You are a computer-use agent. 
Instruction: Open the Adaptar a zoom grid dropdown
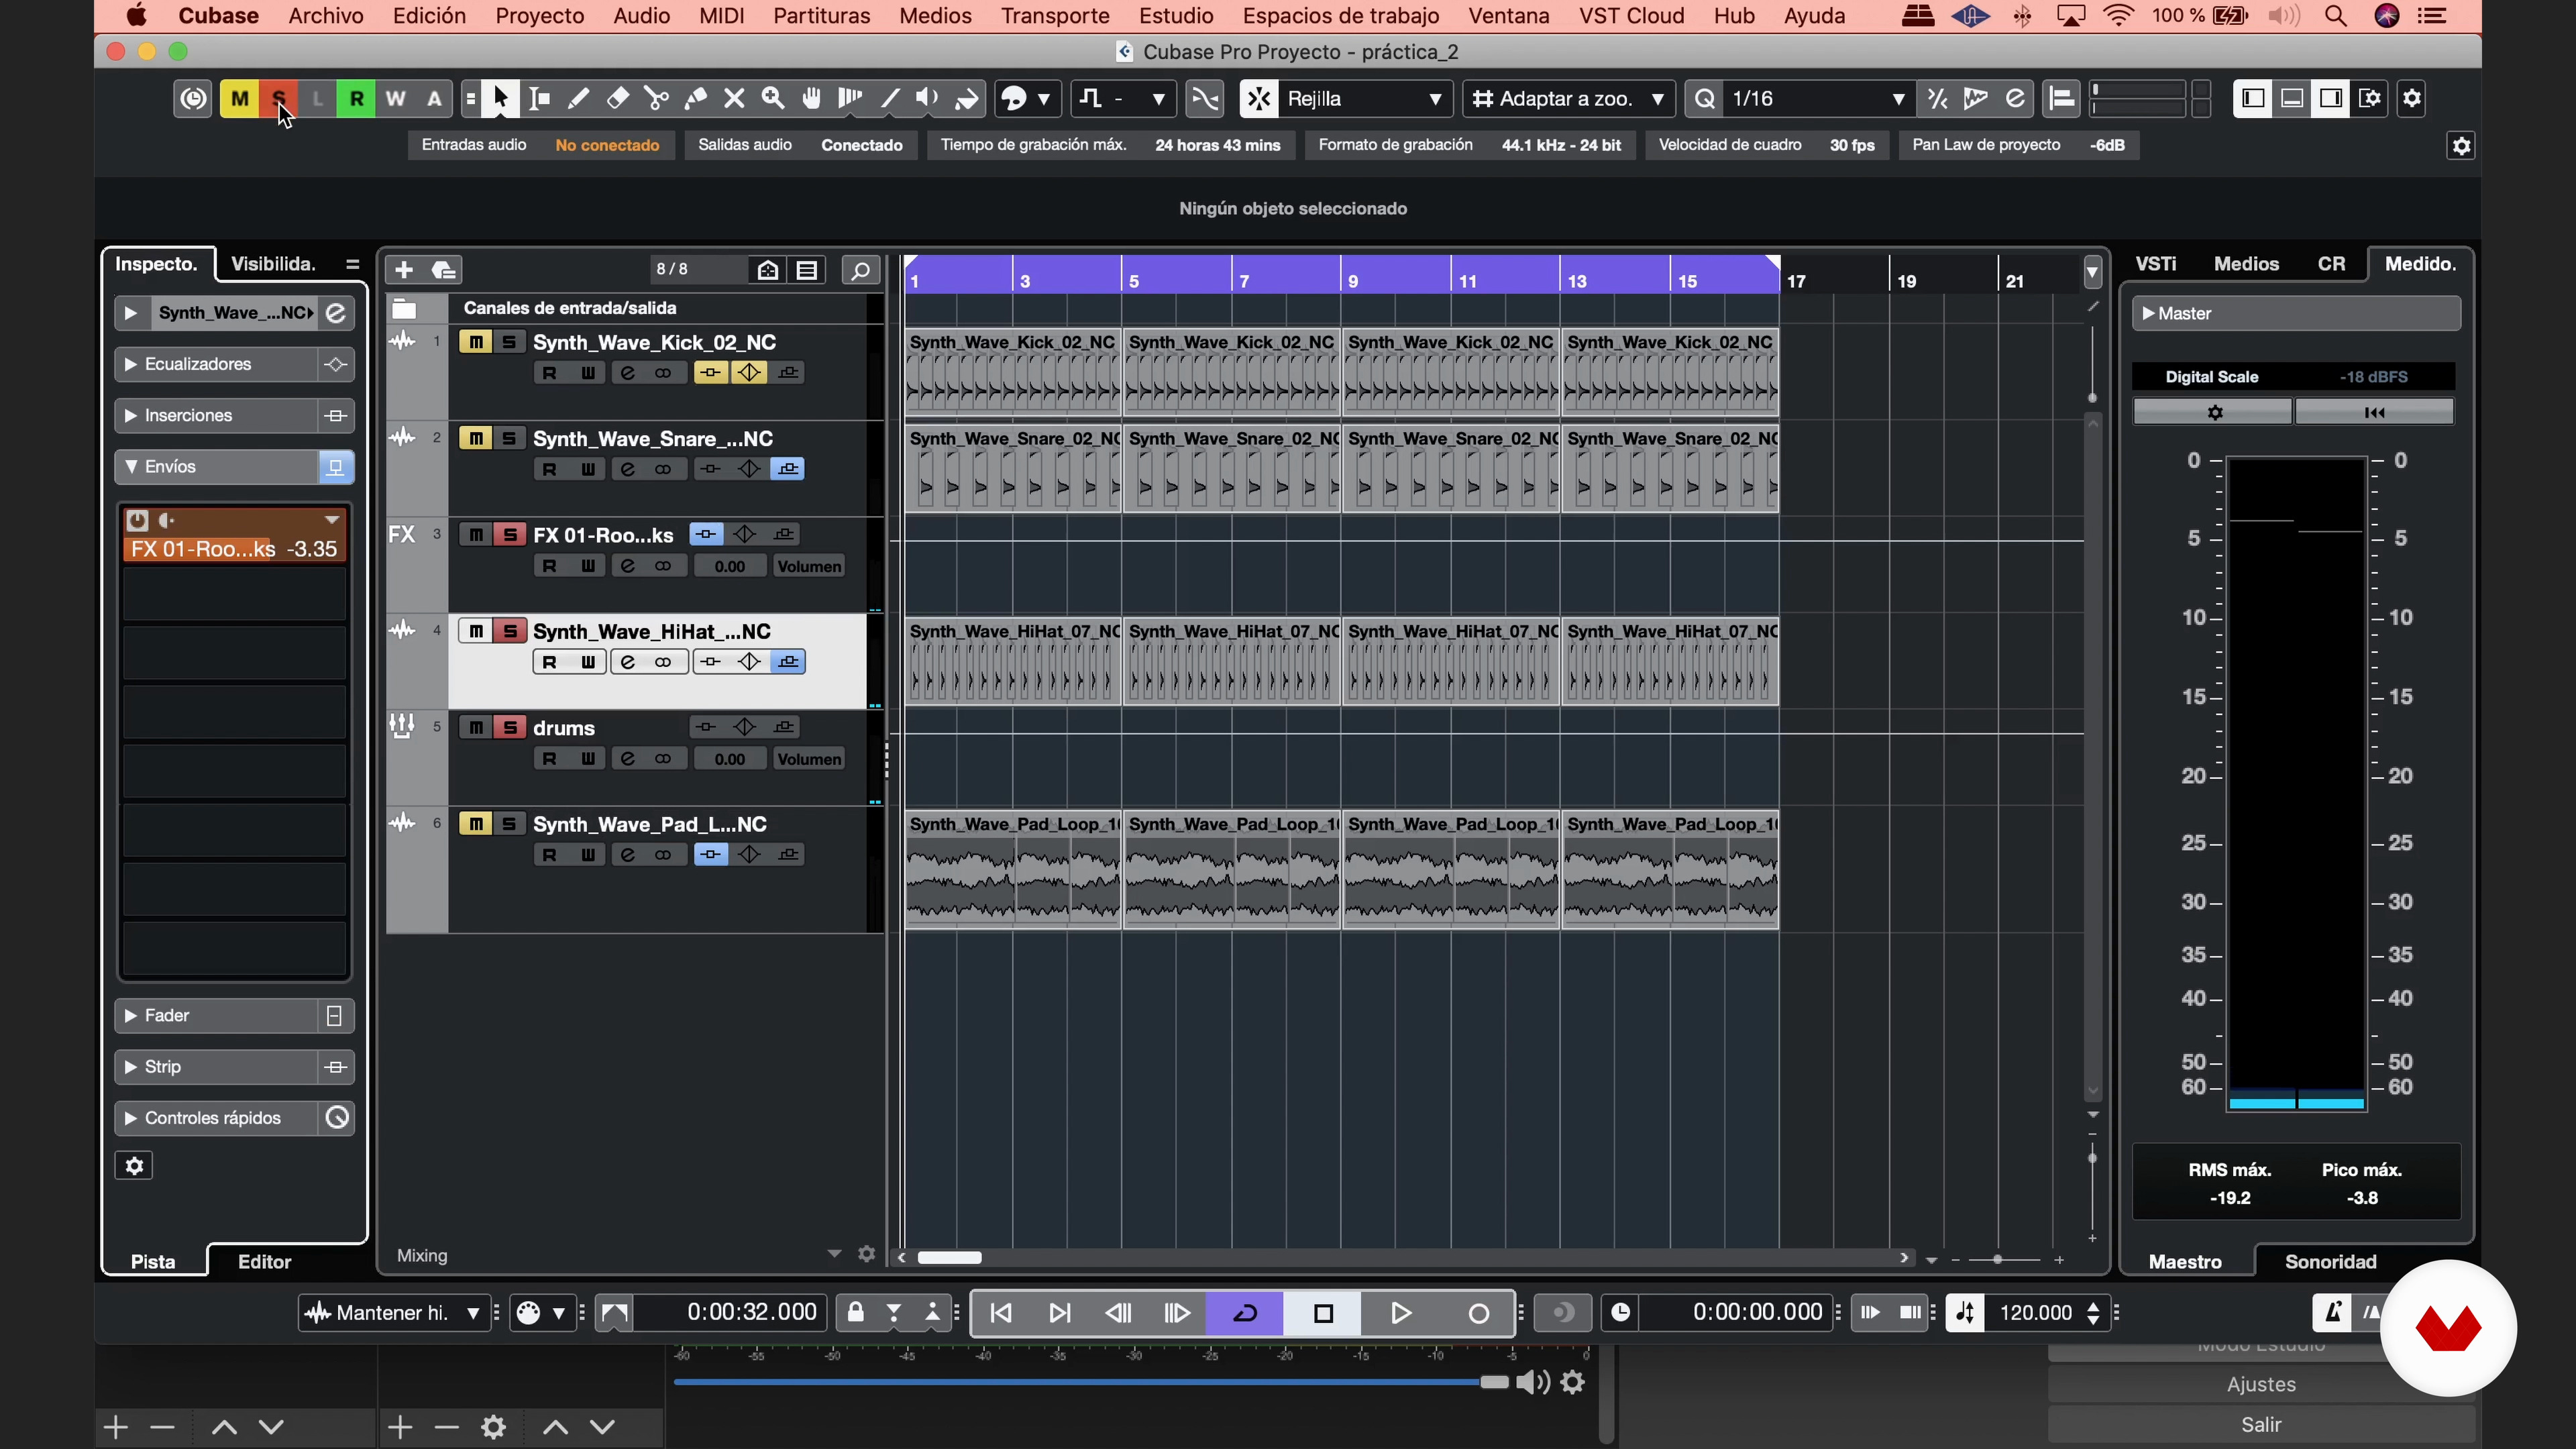coord(1568,98)
